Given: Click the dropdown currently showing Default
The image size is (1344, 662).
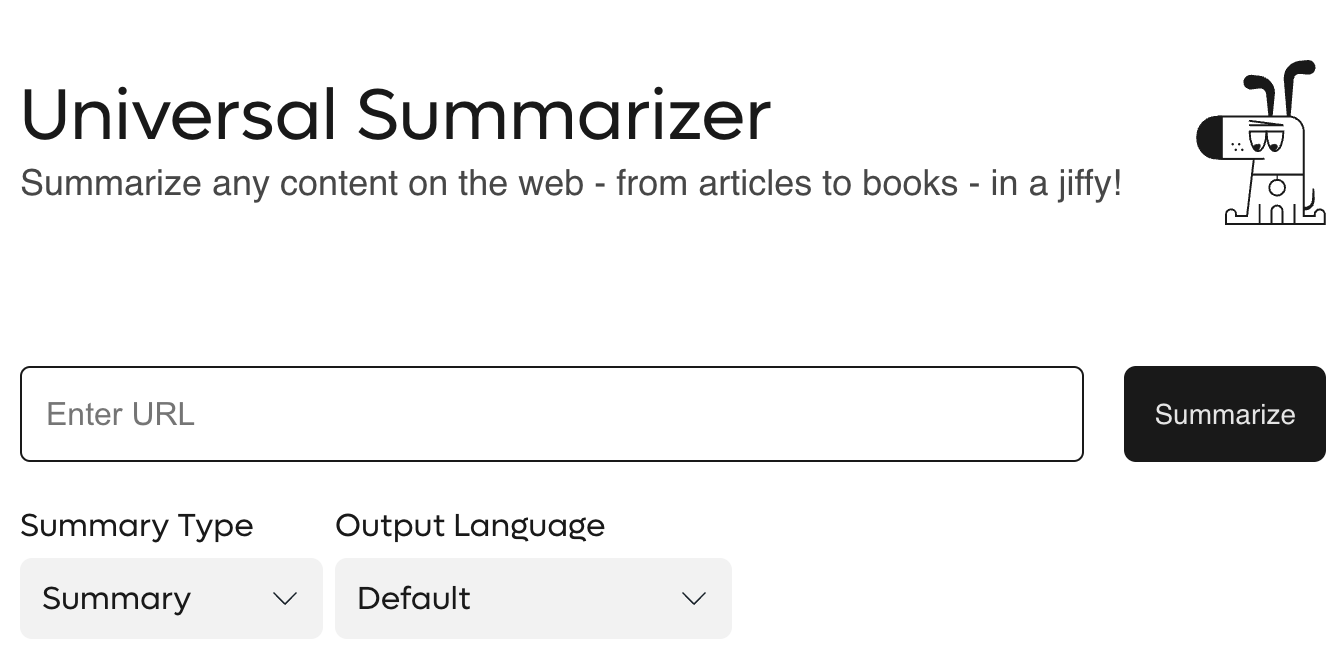Looking at the screenshot, I should pos(533,598).
